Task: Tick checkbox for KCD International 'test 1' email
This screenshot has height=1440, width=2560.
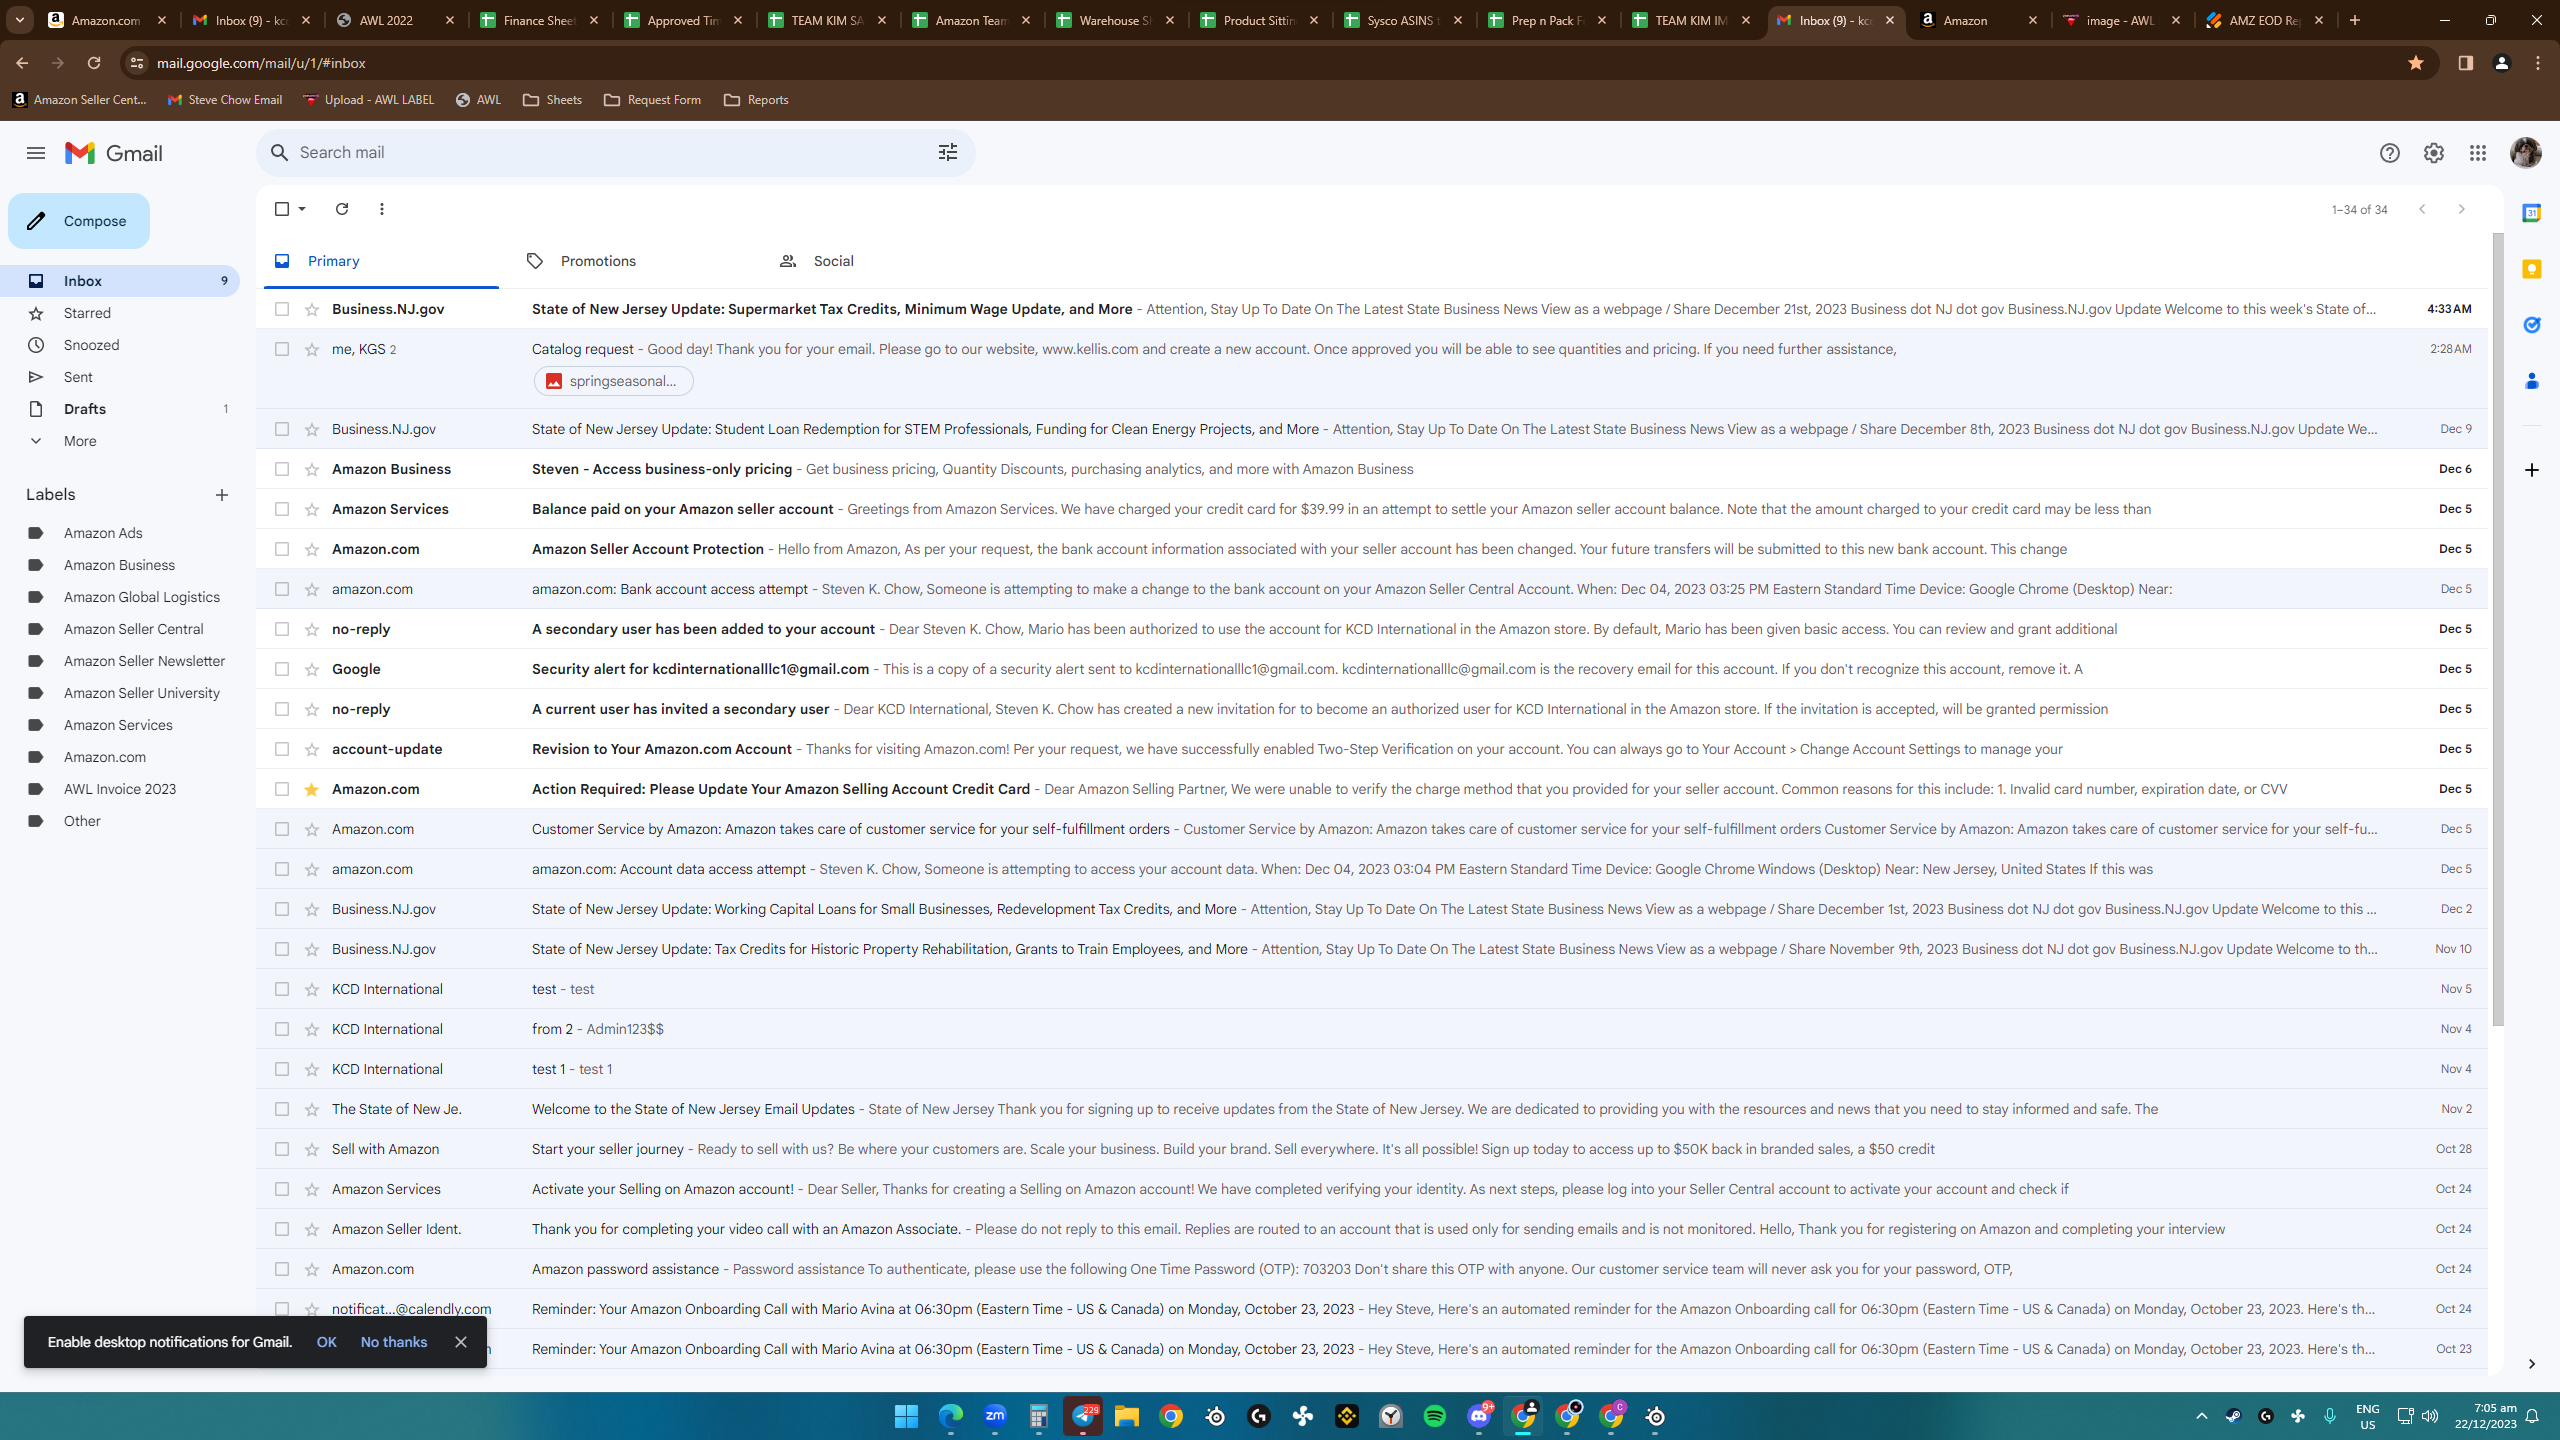Action: pos(282,1069)
